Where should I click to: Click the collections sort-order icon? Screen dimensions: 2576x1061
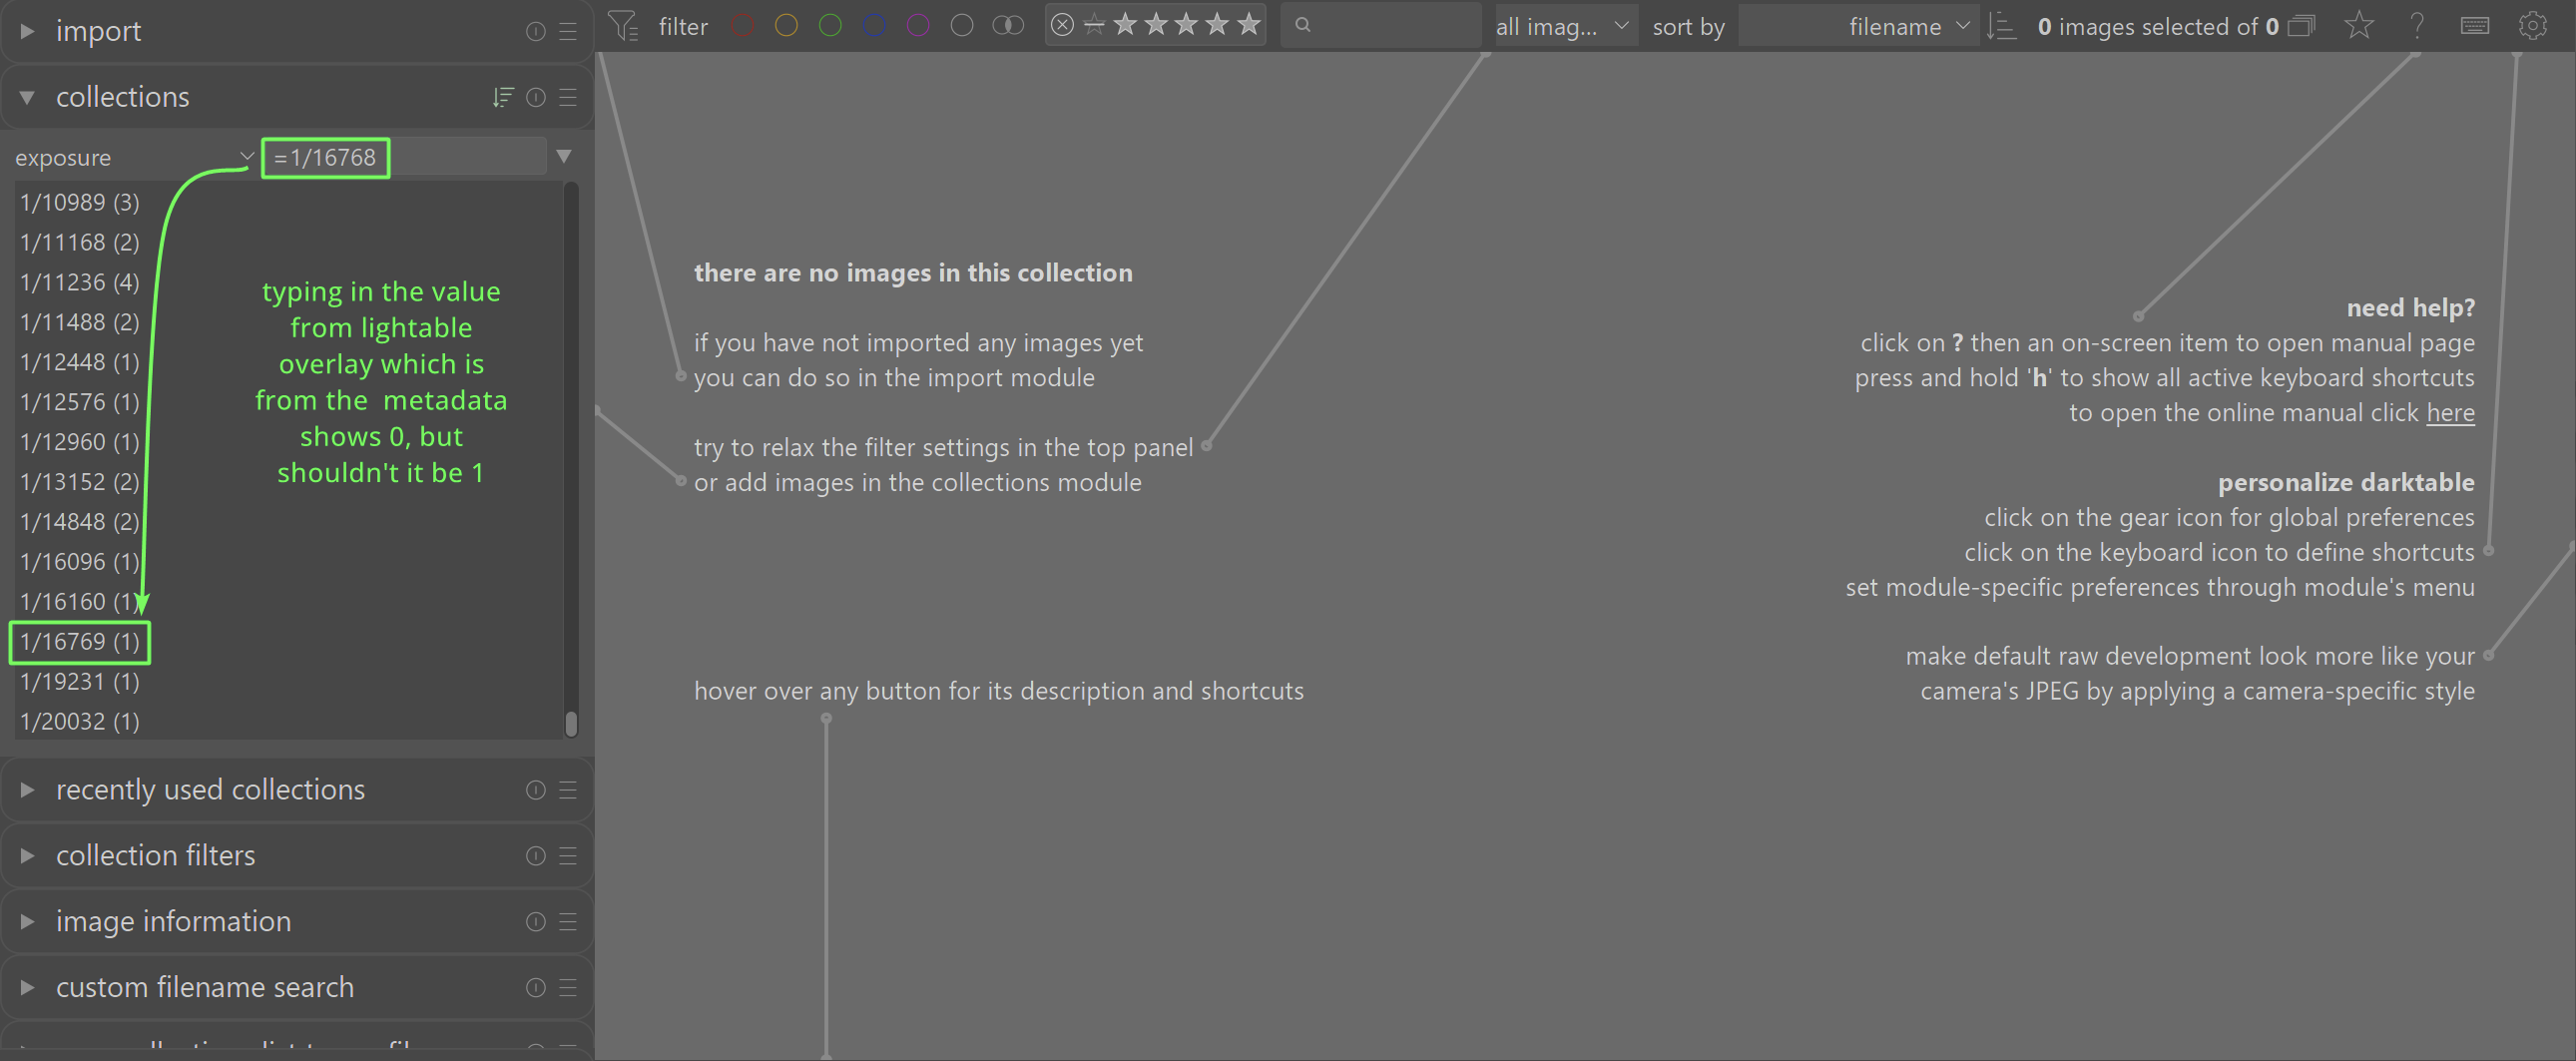pyautogui.click(x=502, y=97)
